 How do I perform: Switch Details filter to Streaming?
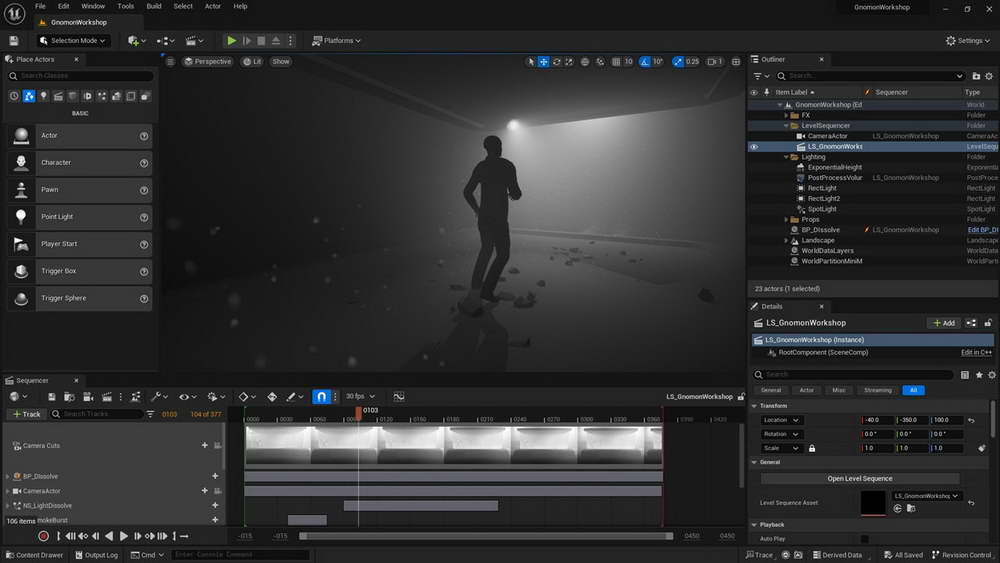878,390
